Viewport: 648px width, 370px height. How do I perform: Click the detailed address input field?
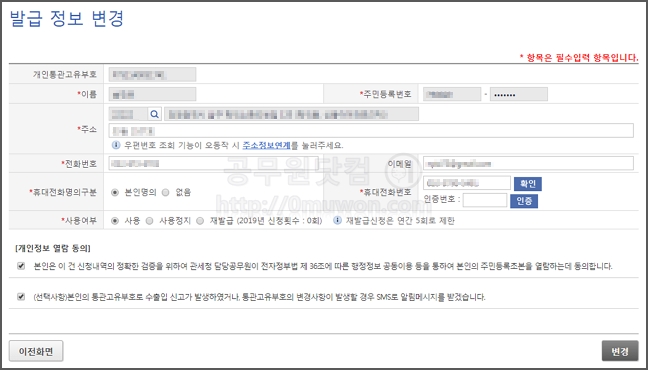(371, 131)
